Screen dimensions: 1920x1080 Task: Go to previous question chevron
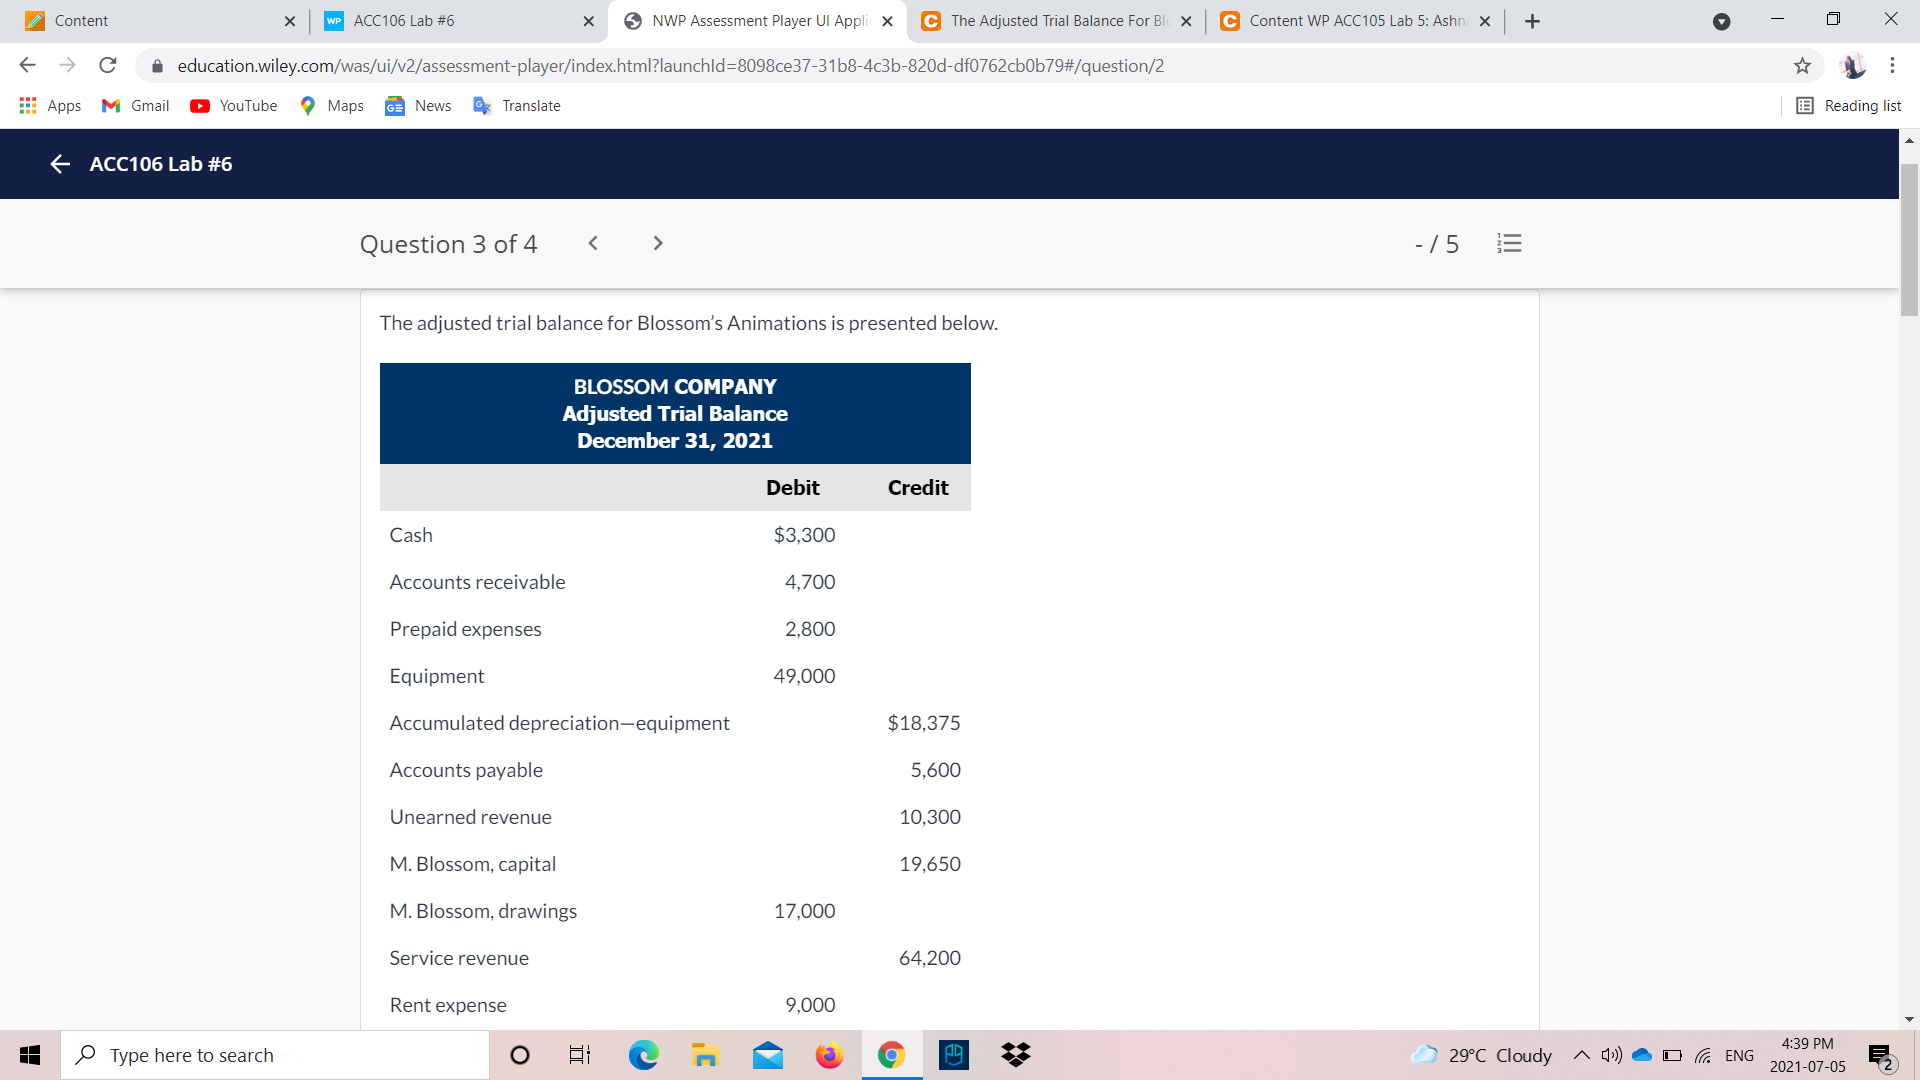pyautogui.click(x=593, y=243)
